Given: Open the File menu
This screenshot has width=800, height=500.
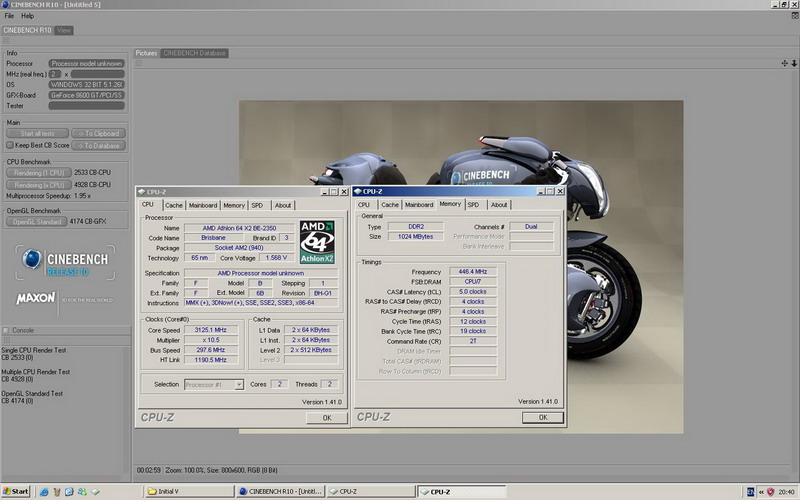Looking at the screenshot, I should (x=9, y=16).
